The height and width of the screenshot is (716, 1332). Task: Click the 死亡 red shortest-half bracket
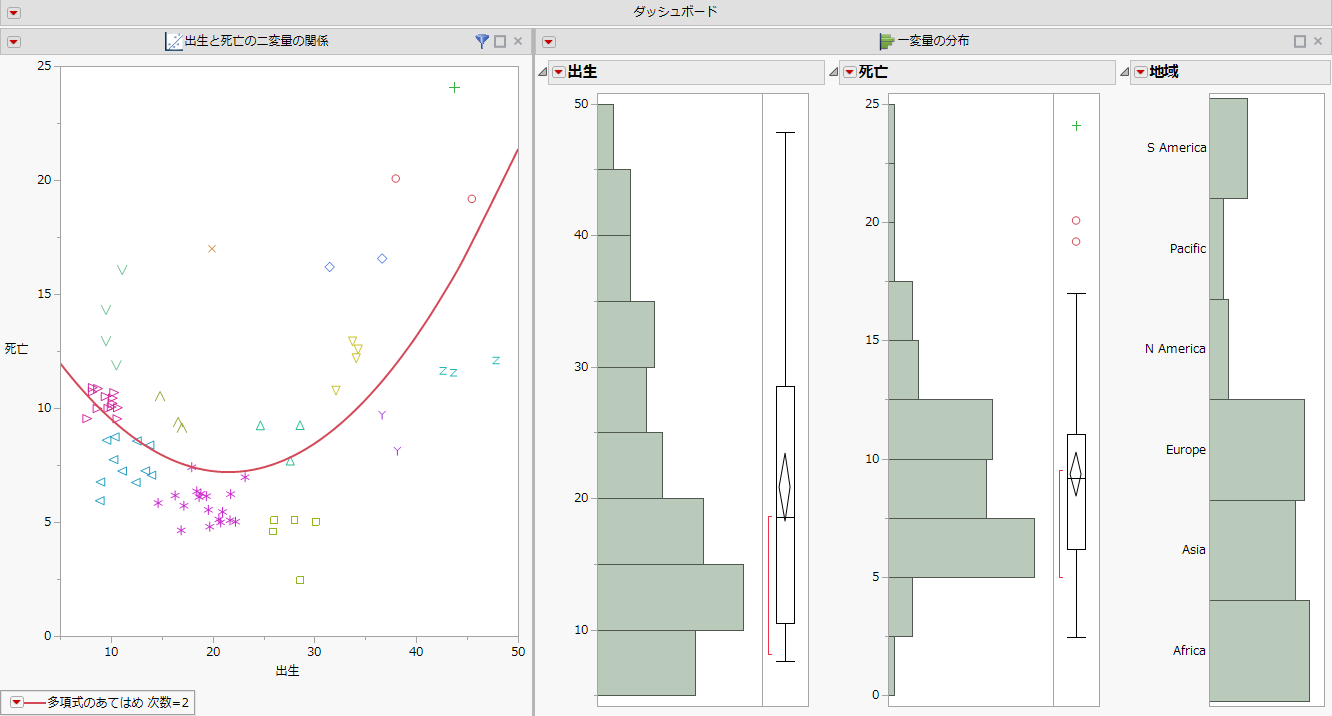click(1060, 523)
